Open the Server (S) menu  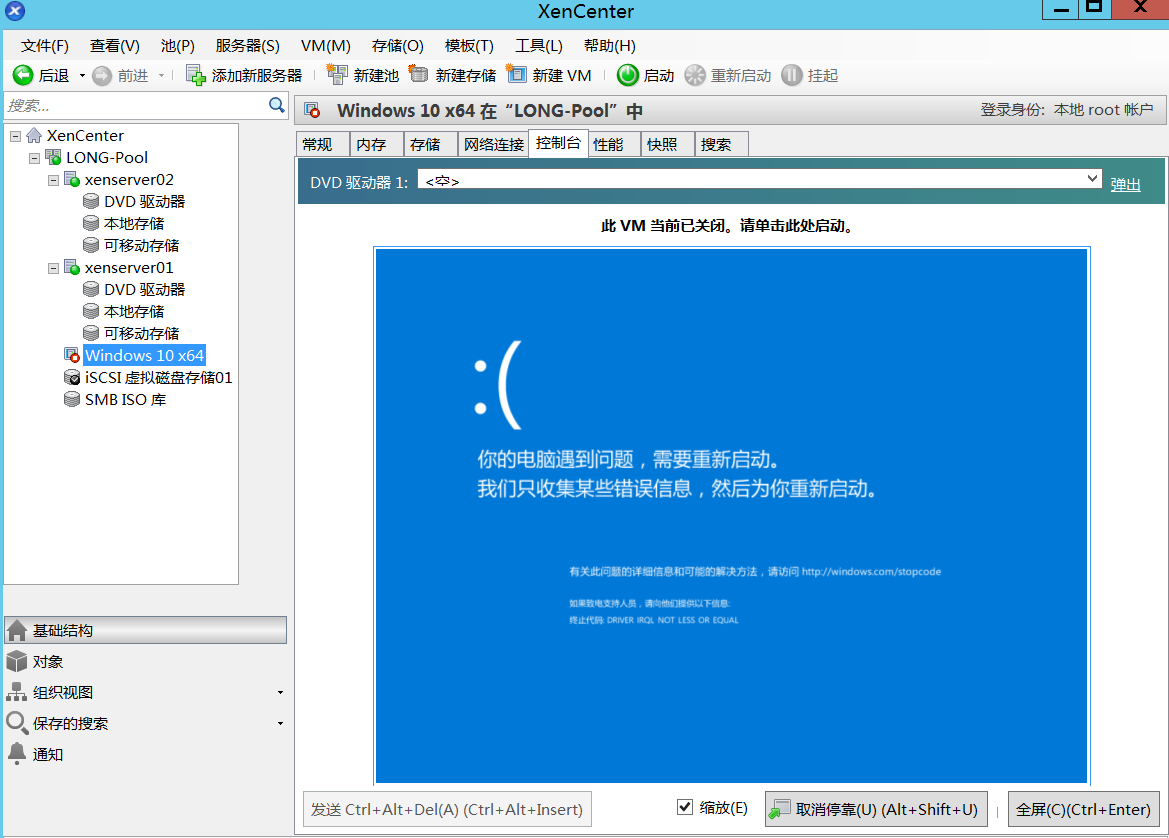point(248,46)
